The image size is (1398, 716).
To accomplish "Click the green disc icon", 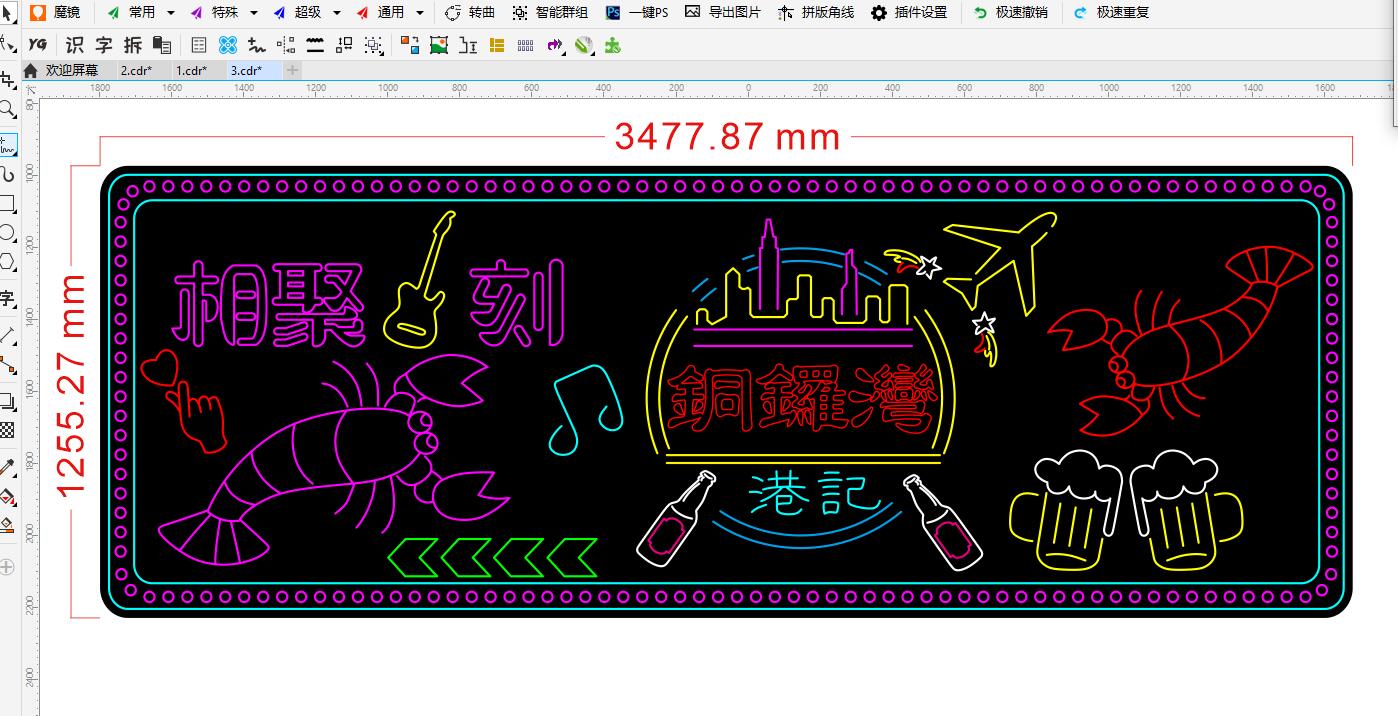I will 584,45.
